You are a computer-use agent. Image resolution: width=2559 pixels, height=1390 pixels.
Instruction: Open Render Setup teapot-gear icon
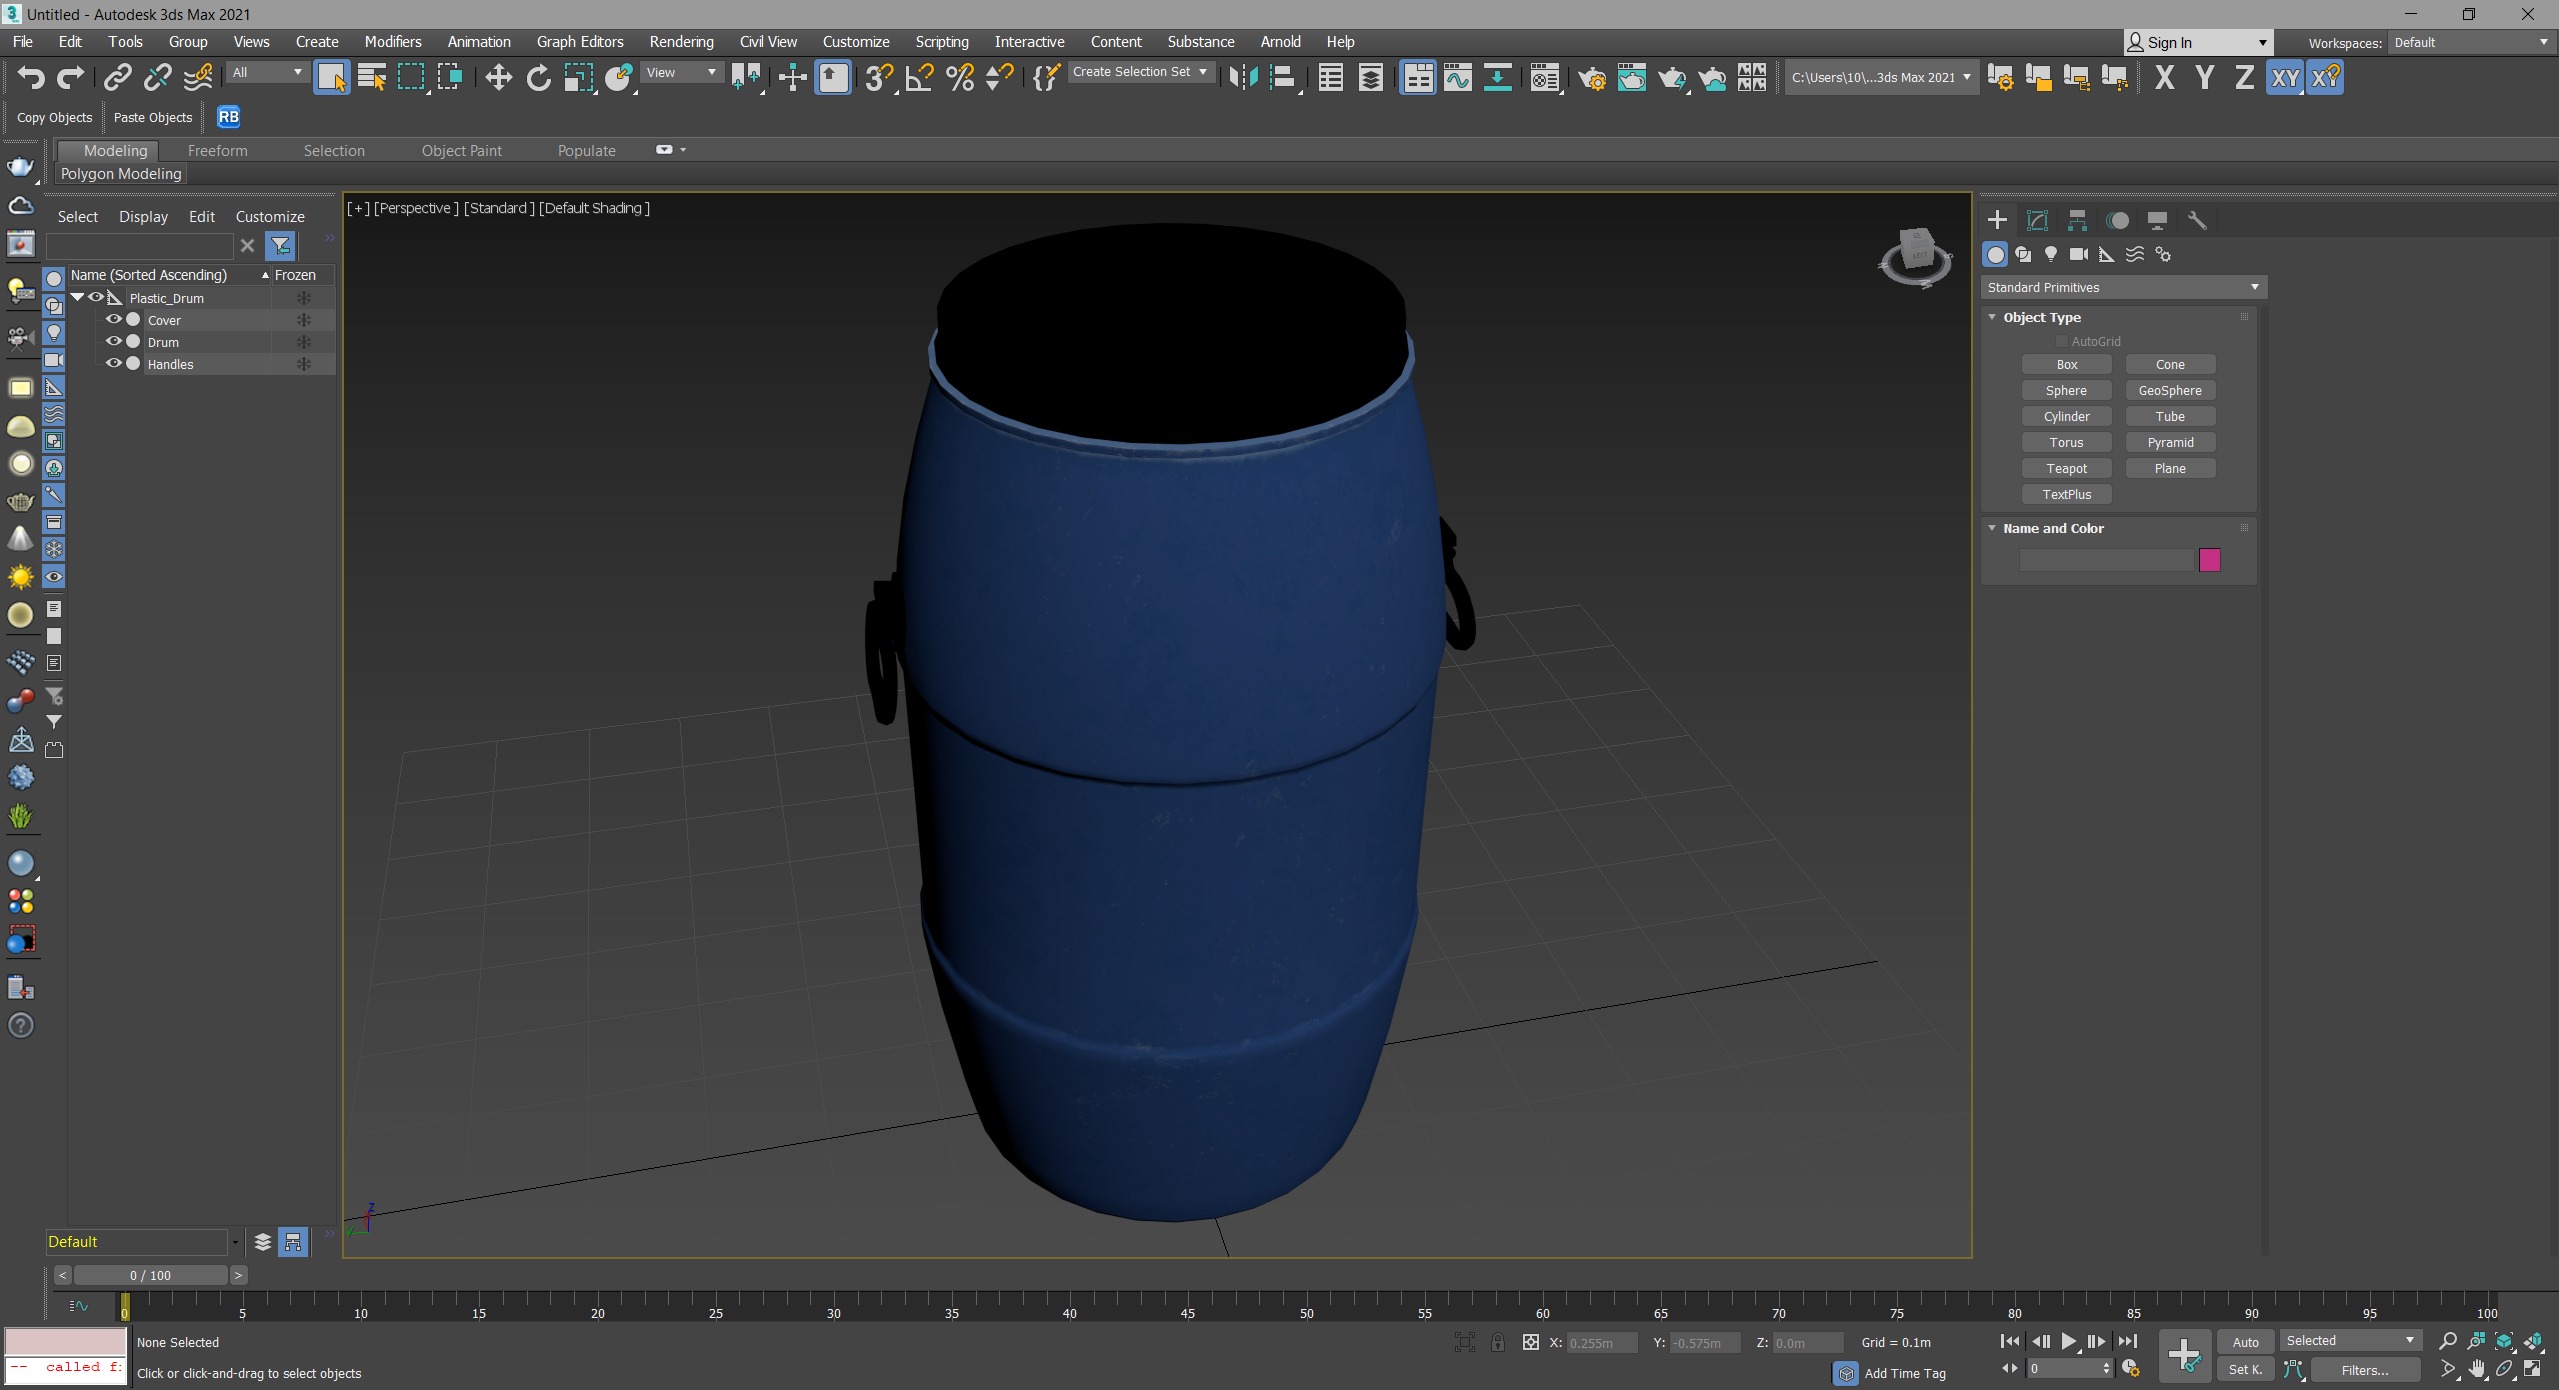coord(1592,78)
